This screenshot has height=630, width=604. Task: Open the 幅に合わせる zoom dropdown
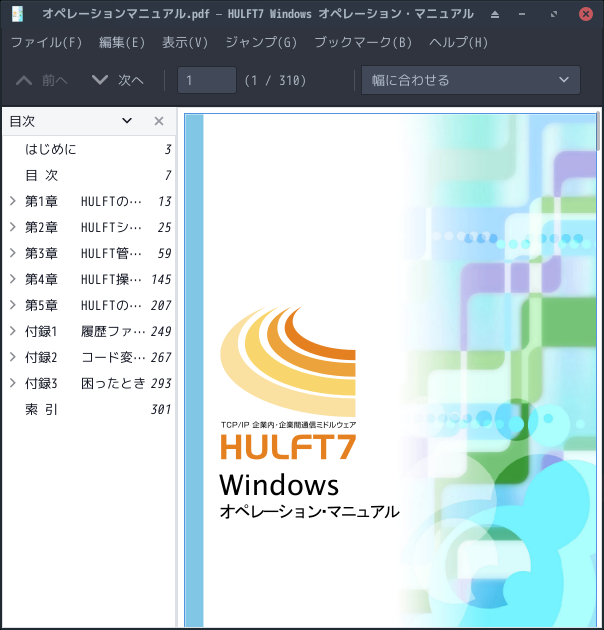coord(471,80)
